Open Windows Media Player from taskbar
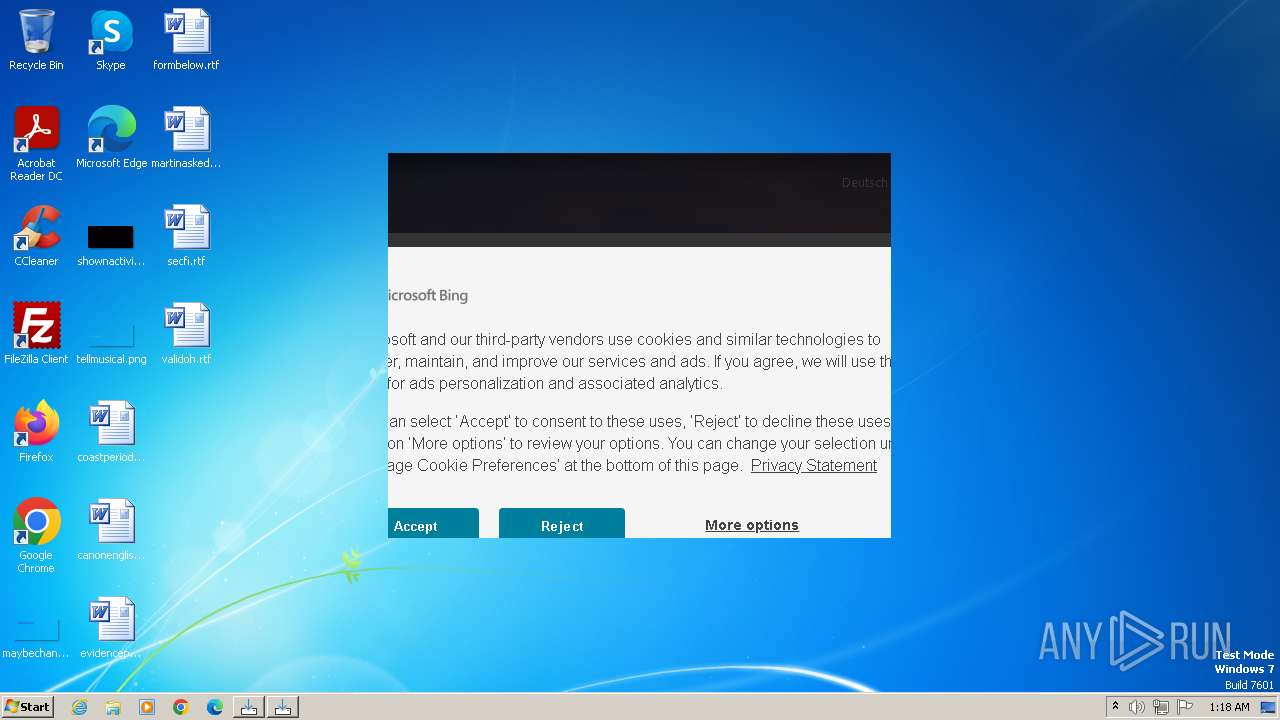Image resolution: width=1280 pixels, height=720 pixels. (x=147, y=707)
